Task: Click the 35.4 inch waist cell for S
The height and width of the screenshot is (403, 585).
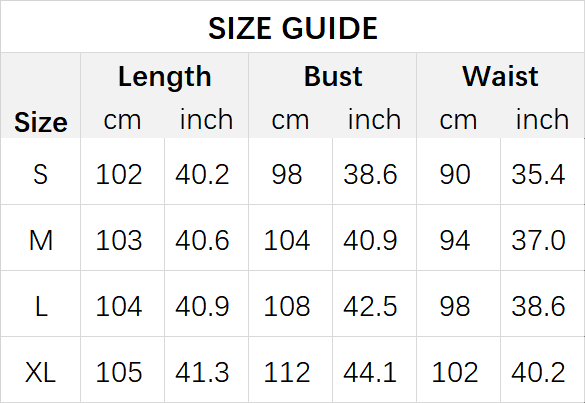Action: click(538, 174)
